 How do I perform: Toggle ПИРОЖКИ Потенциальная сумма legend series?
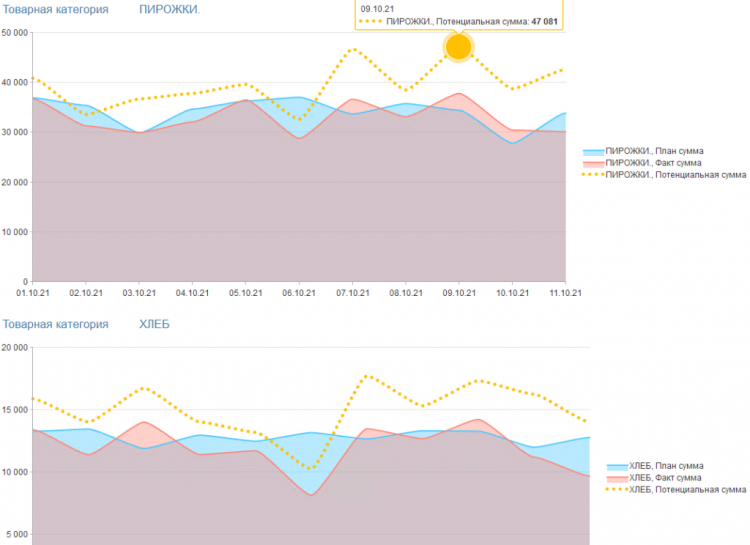[x=664, y=175]
